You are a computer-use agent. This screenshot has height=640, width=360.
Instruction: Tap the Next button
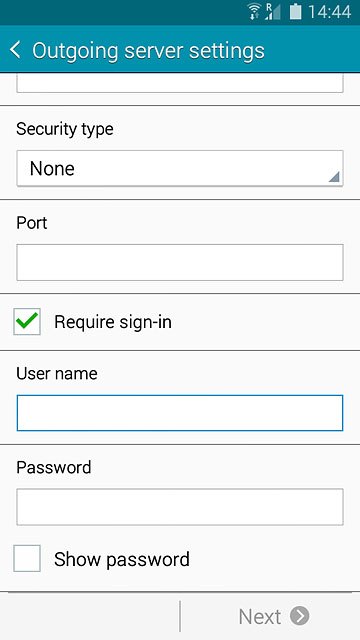[274, 616]
